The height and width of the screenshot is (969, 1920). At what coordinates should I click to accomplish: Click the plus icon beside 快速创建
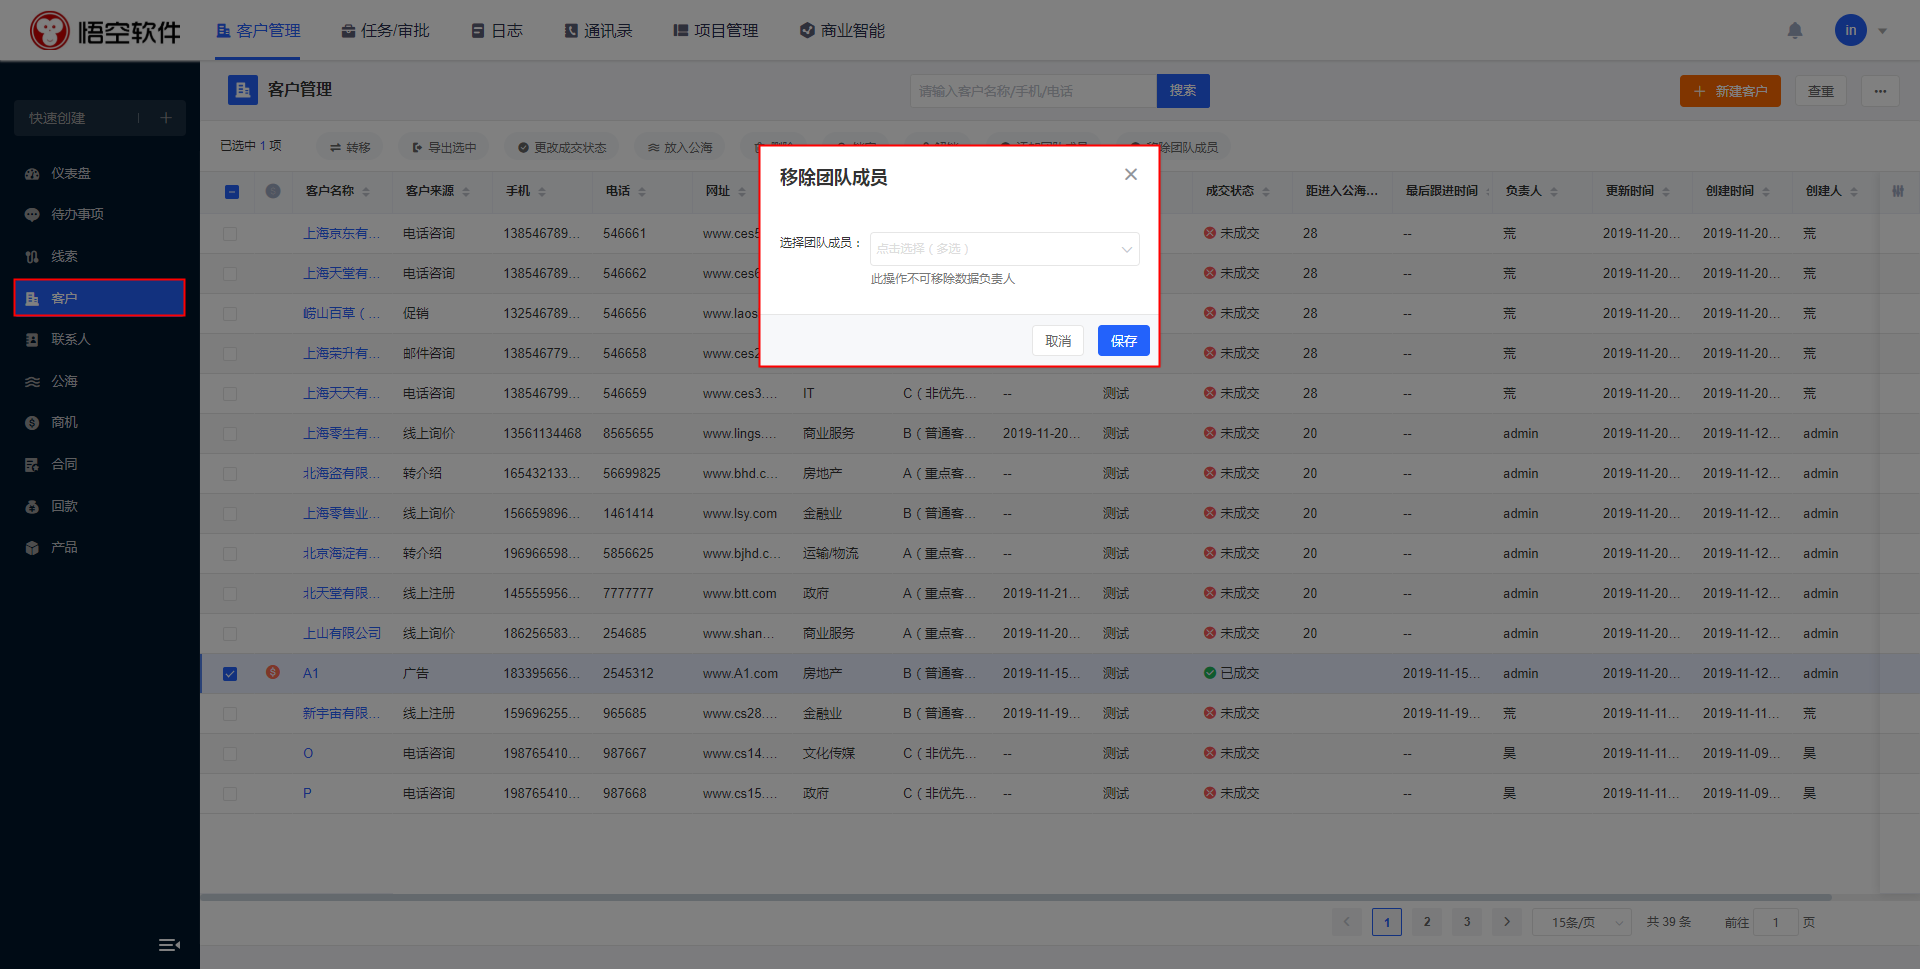pyautogui.click(x=166, y=118)
